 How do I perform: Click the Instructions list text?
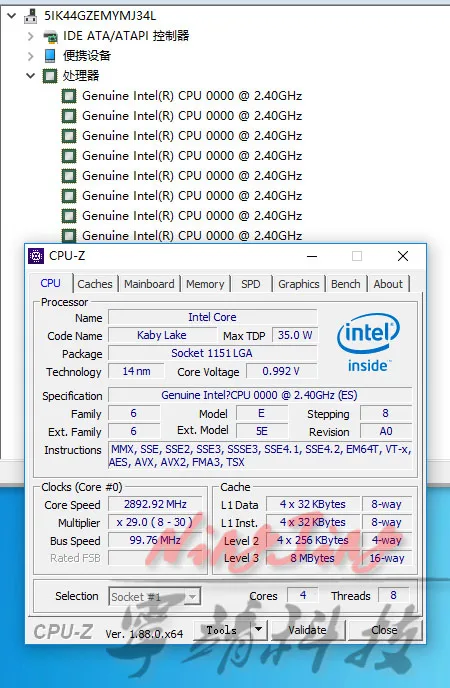click(260, 455)
